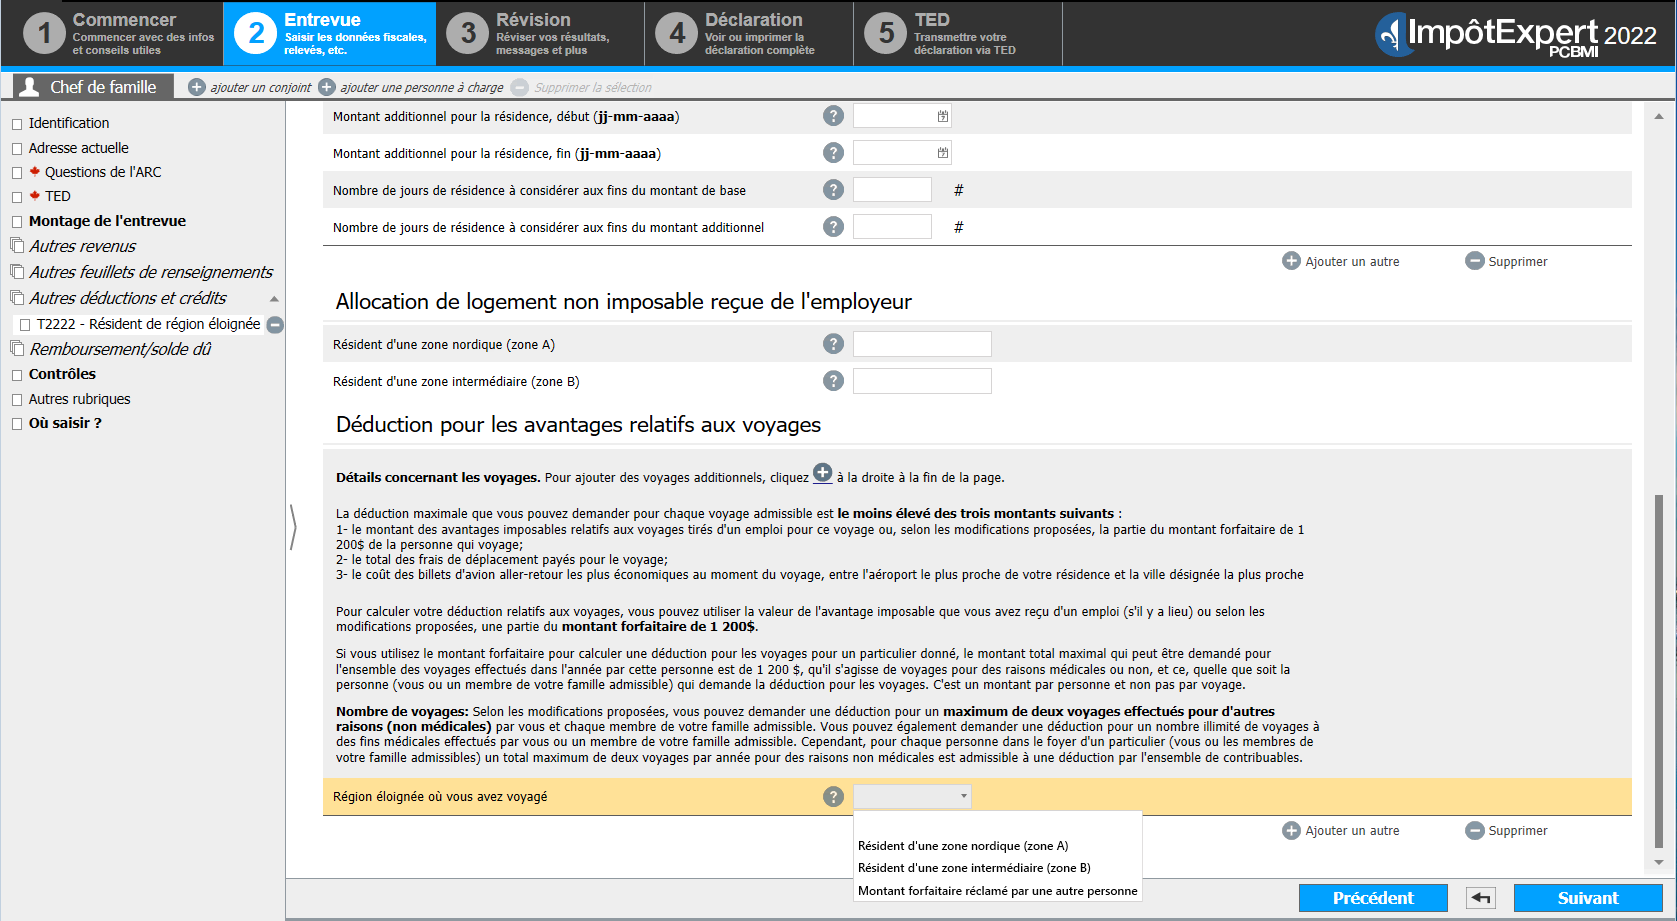Click the ImpôtExpert 2022 logo

click(x=1517, y=34)
